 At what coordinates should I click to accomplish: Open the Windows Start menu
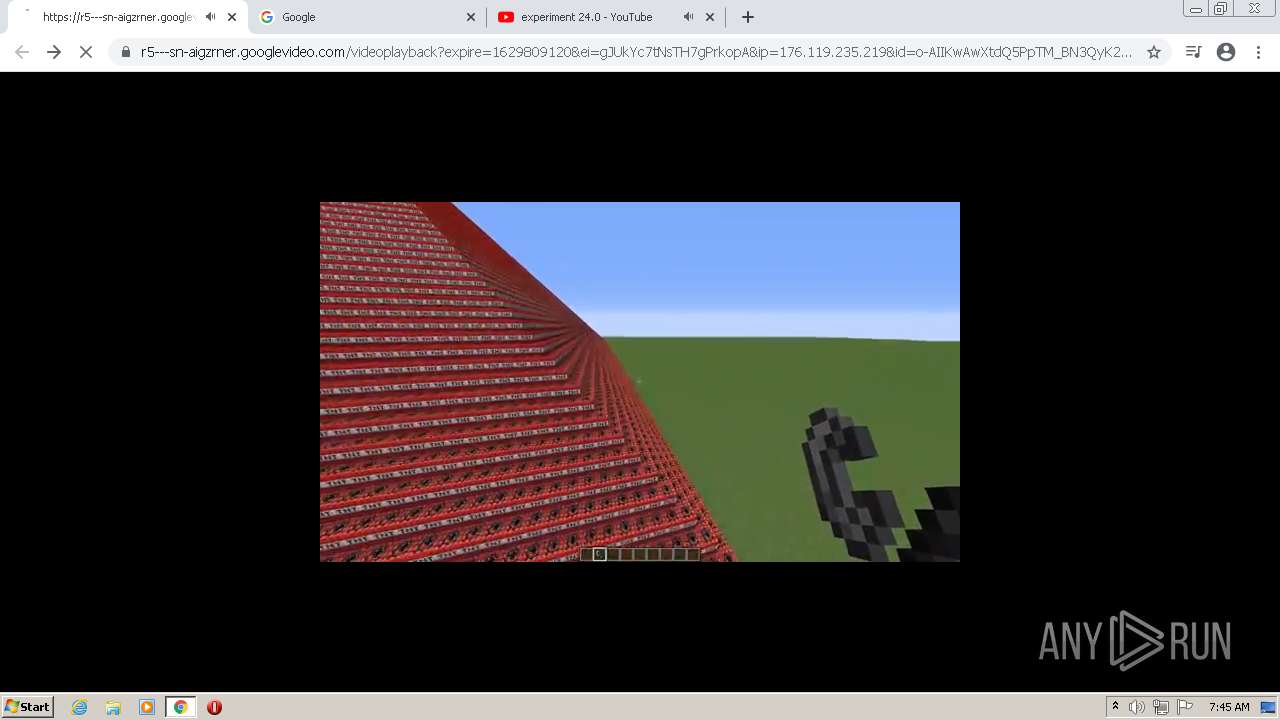pyautogui.click(x=27, y=707)
